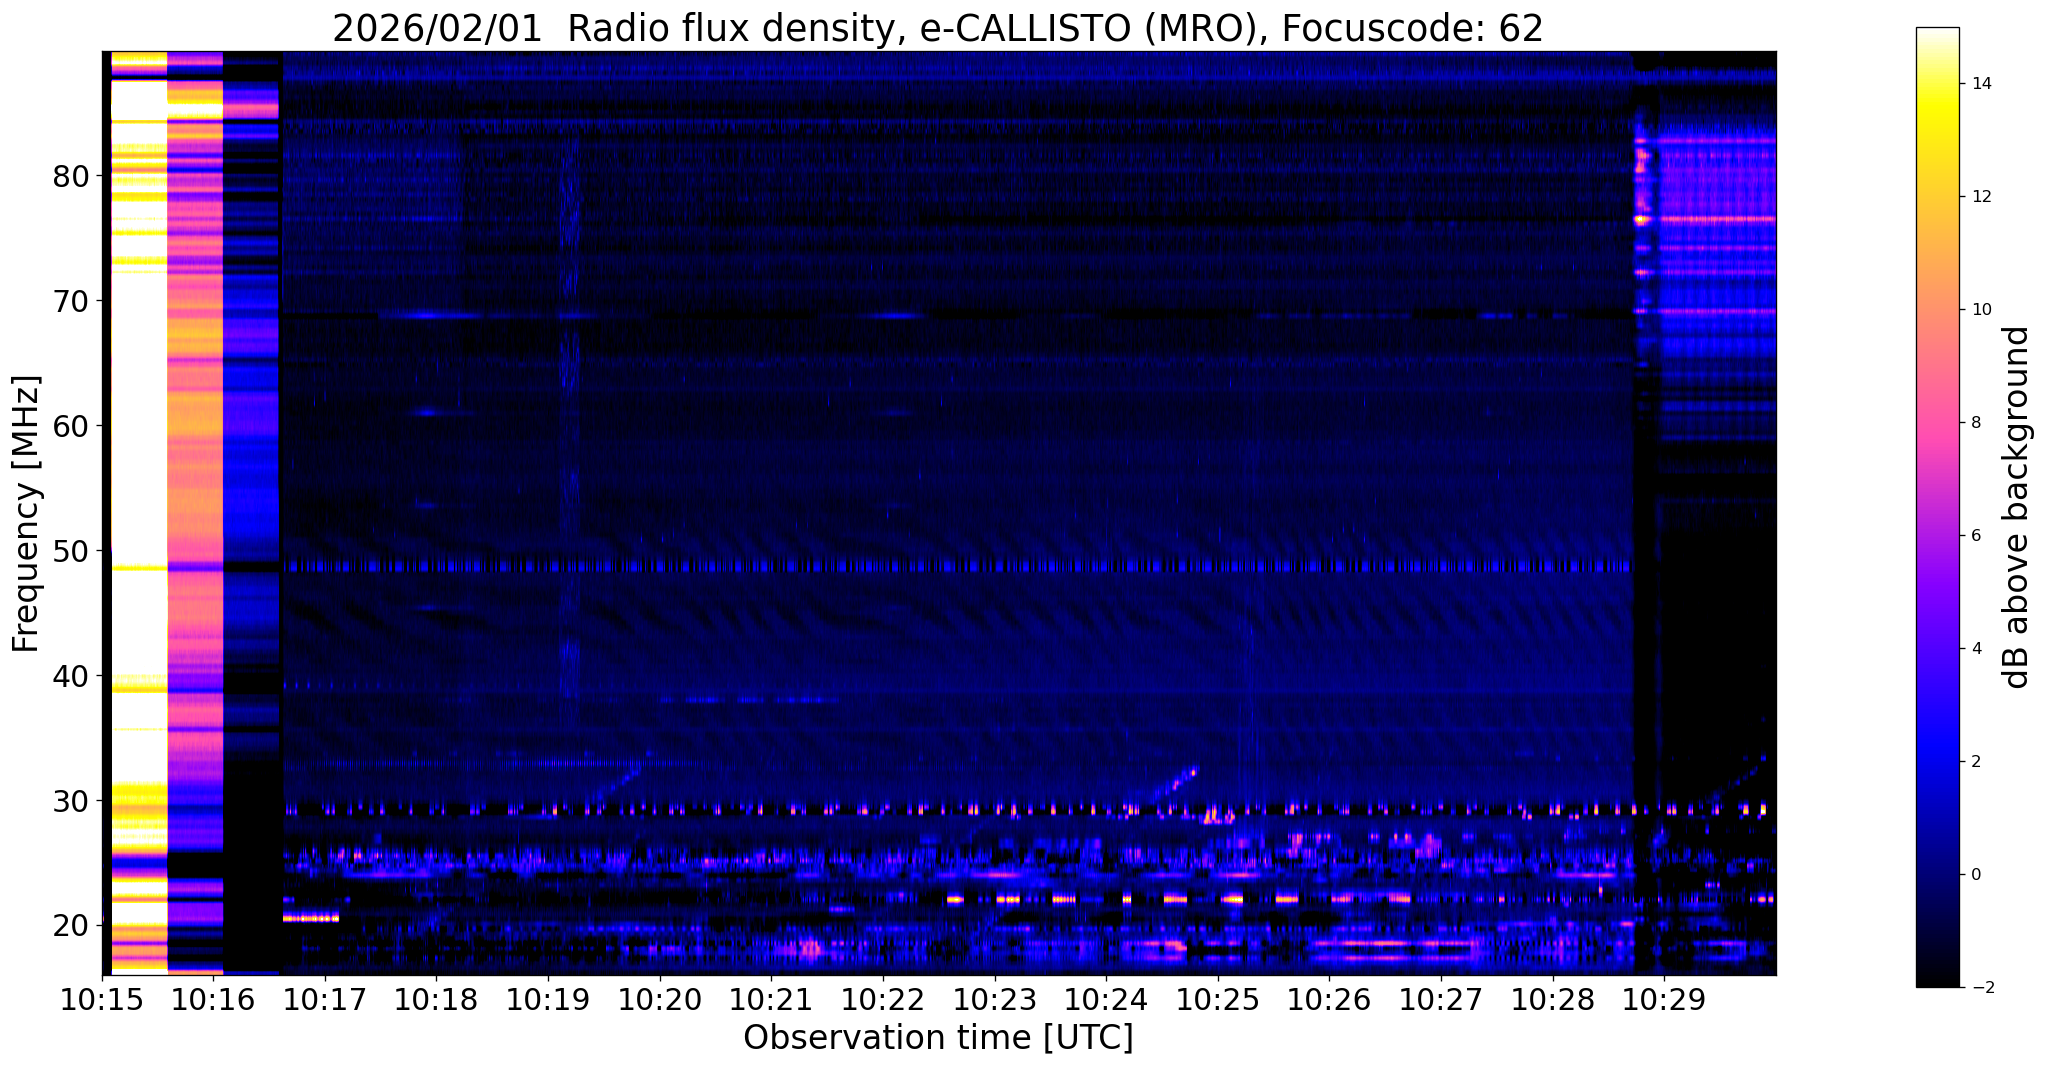Click the colorbar tick label 4
The image size is (2047, 1067).
coord(1976,649)
